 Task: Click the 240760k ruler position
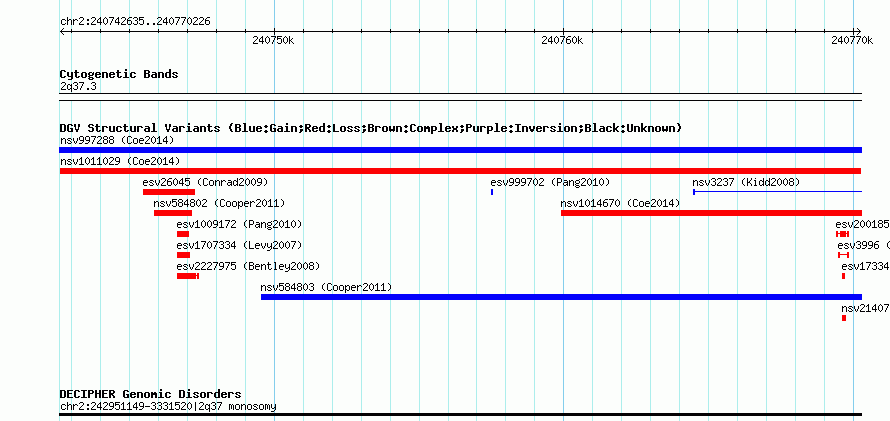pos(562,40)
